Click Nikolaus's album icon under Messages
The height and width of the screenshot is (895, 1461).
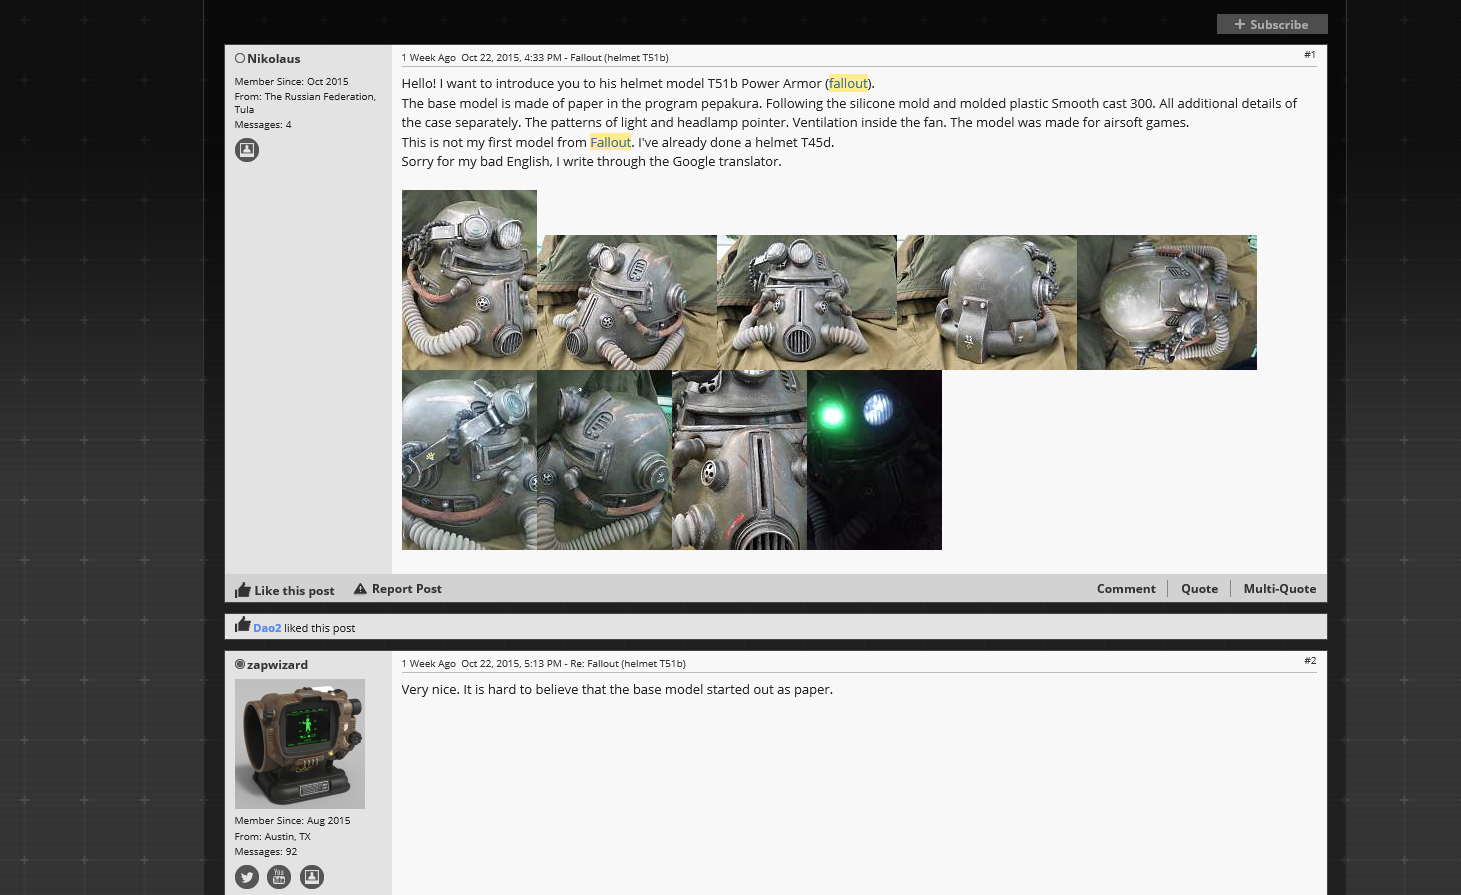247,150
